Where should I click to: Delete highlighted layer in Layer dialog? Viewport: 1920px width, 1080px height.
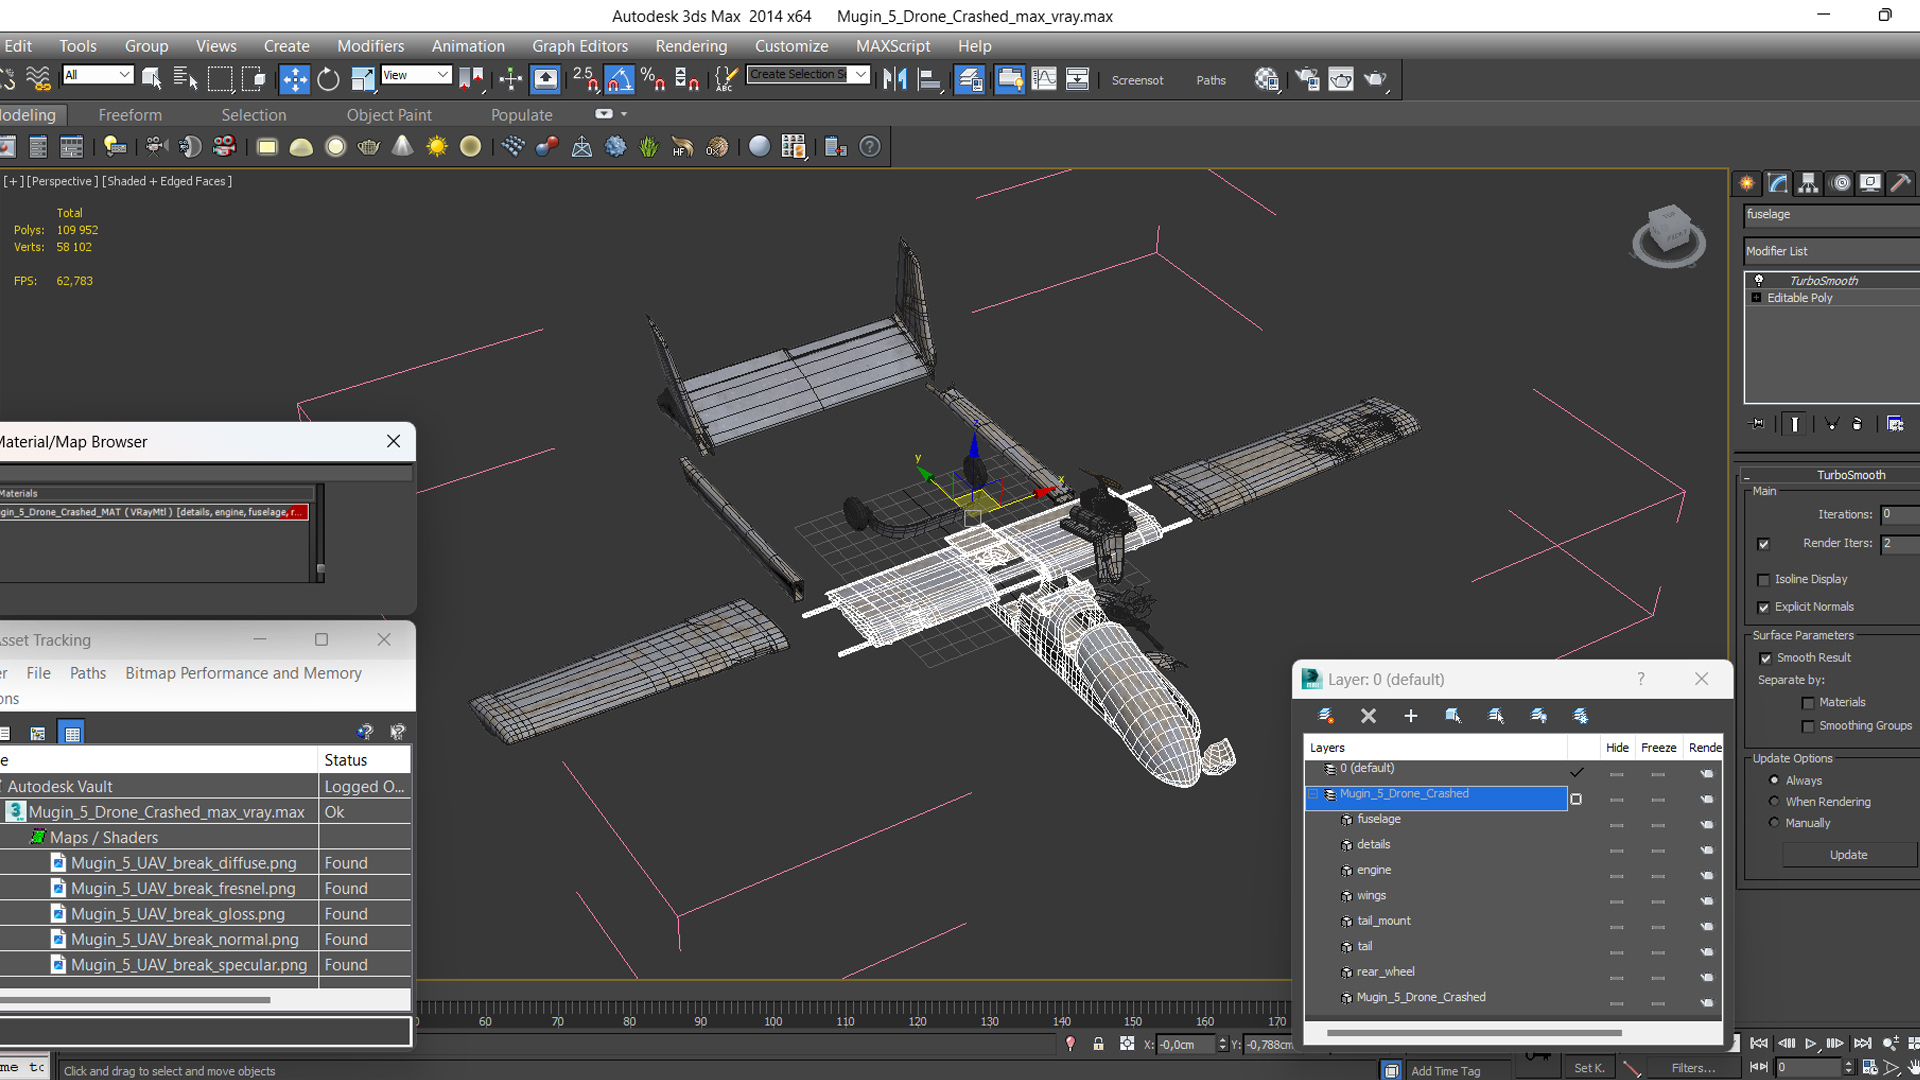tap(1368, 716)
